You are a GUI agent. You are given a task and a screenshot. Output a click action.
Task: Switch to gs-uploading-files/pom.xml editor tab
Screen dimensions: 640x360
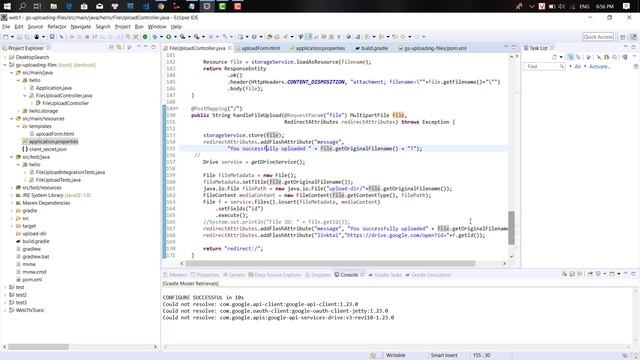435,48
